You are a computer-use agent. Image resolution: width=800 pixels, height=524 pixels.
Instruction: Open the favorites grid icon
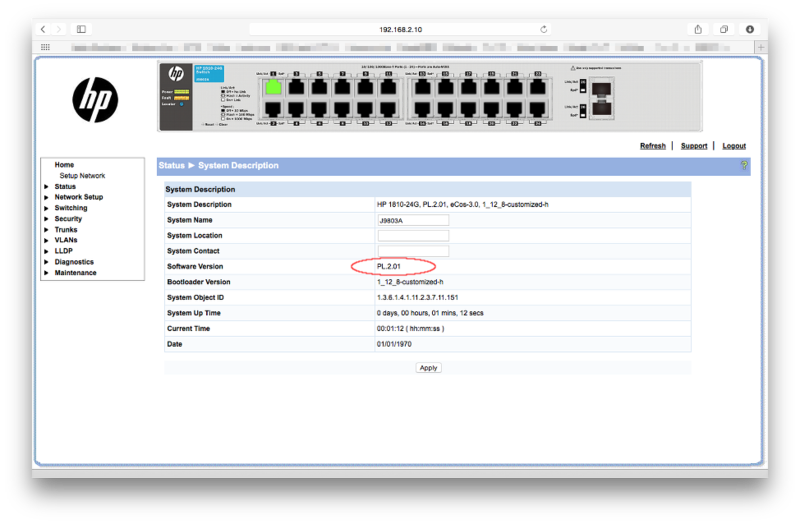pyautogui.click(x=45, y=47)
